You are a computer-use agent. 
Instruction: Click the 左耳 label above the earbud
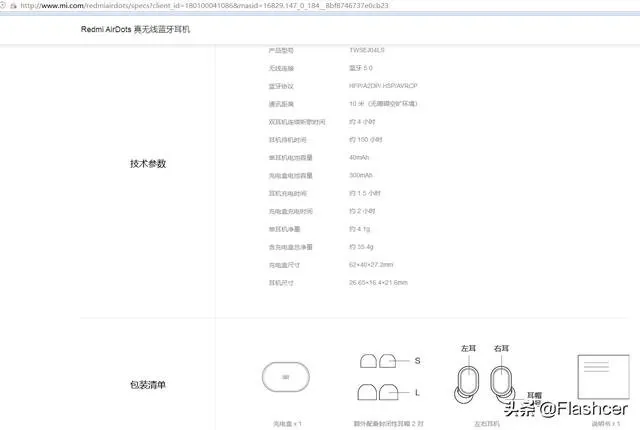point(468,348)
